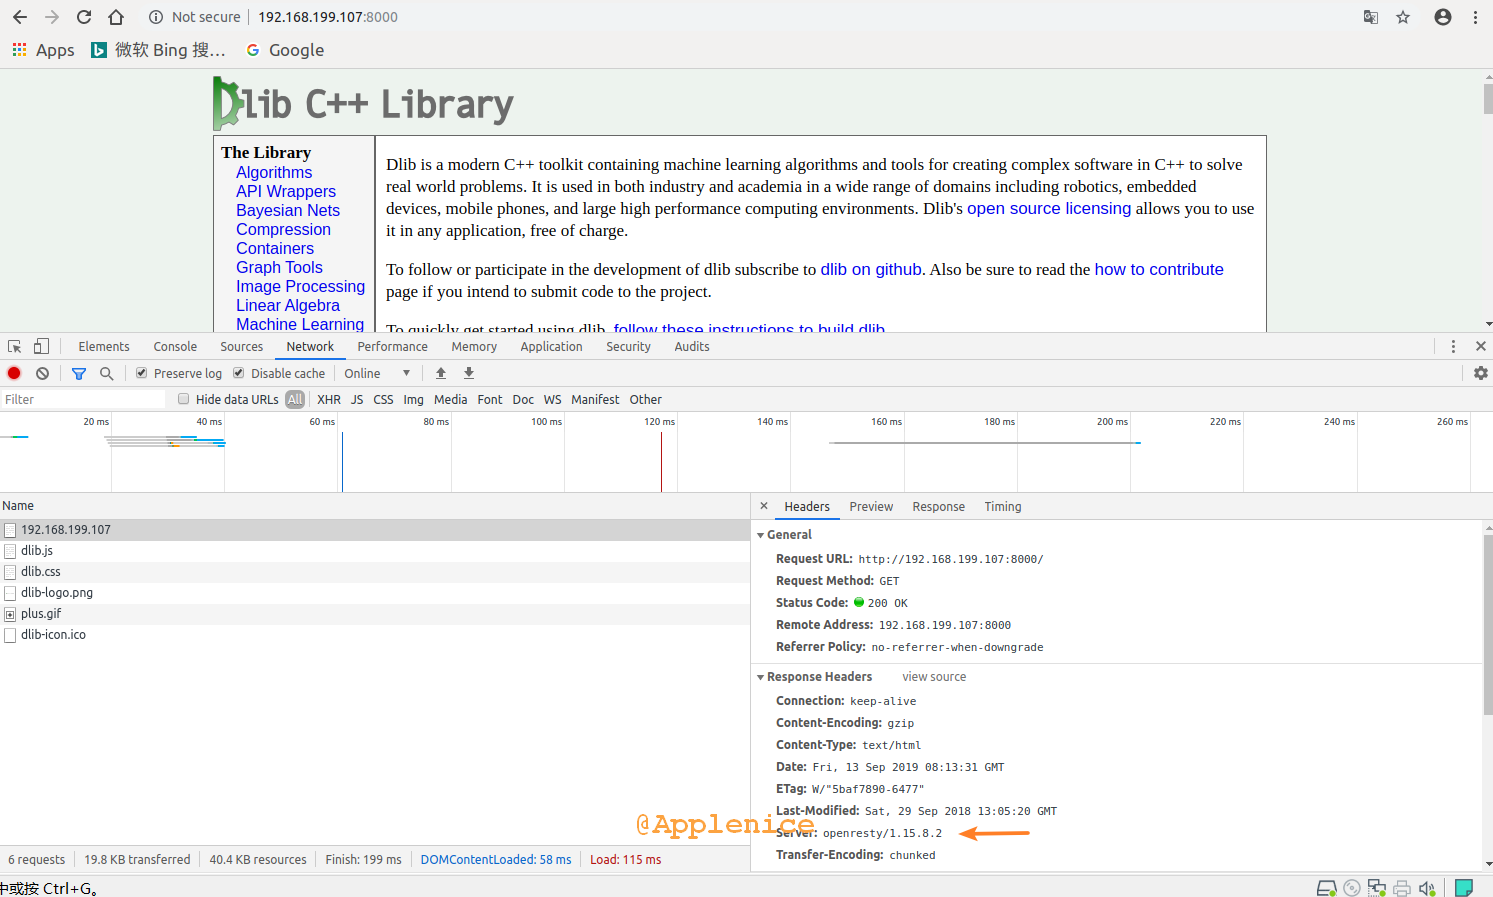Focus the network Filter text field
Viewport: 1493px width, 897px height.
coord(83,399)
